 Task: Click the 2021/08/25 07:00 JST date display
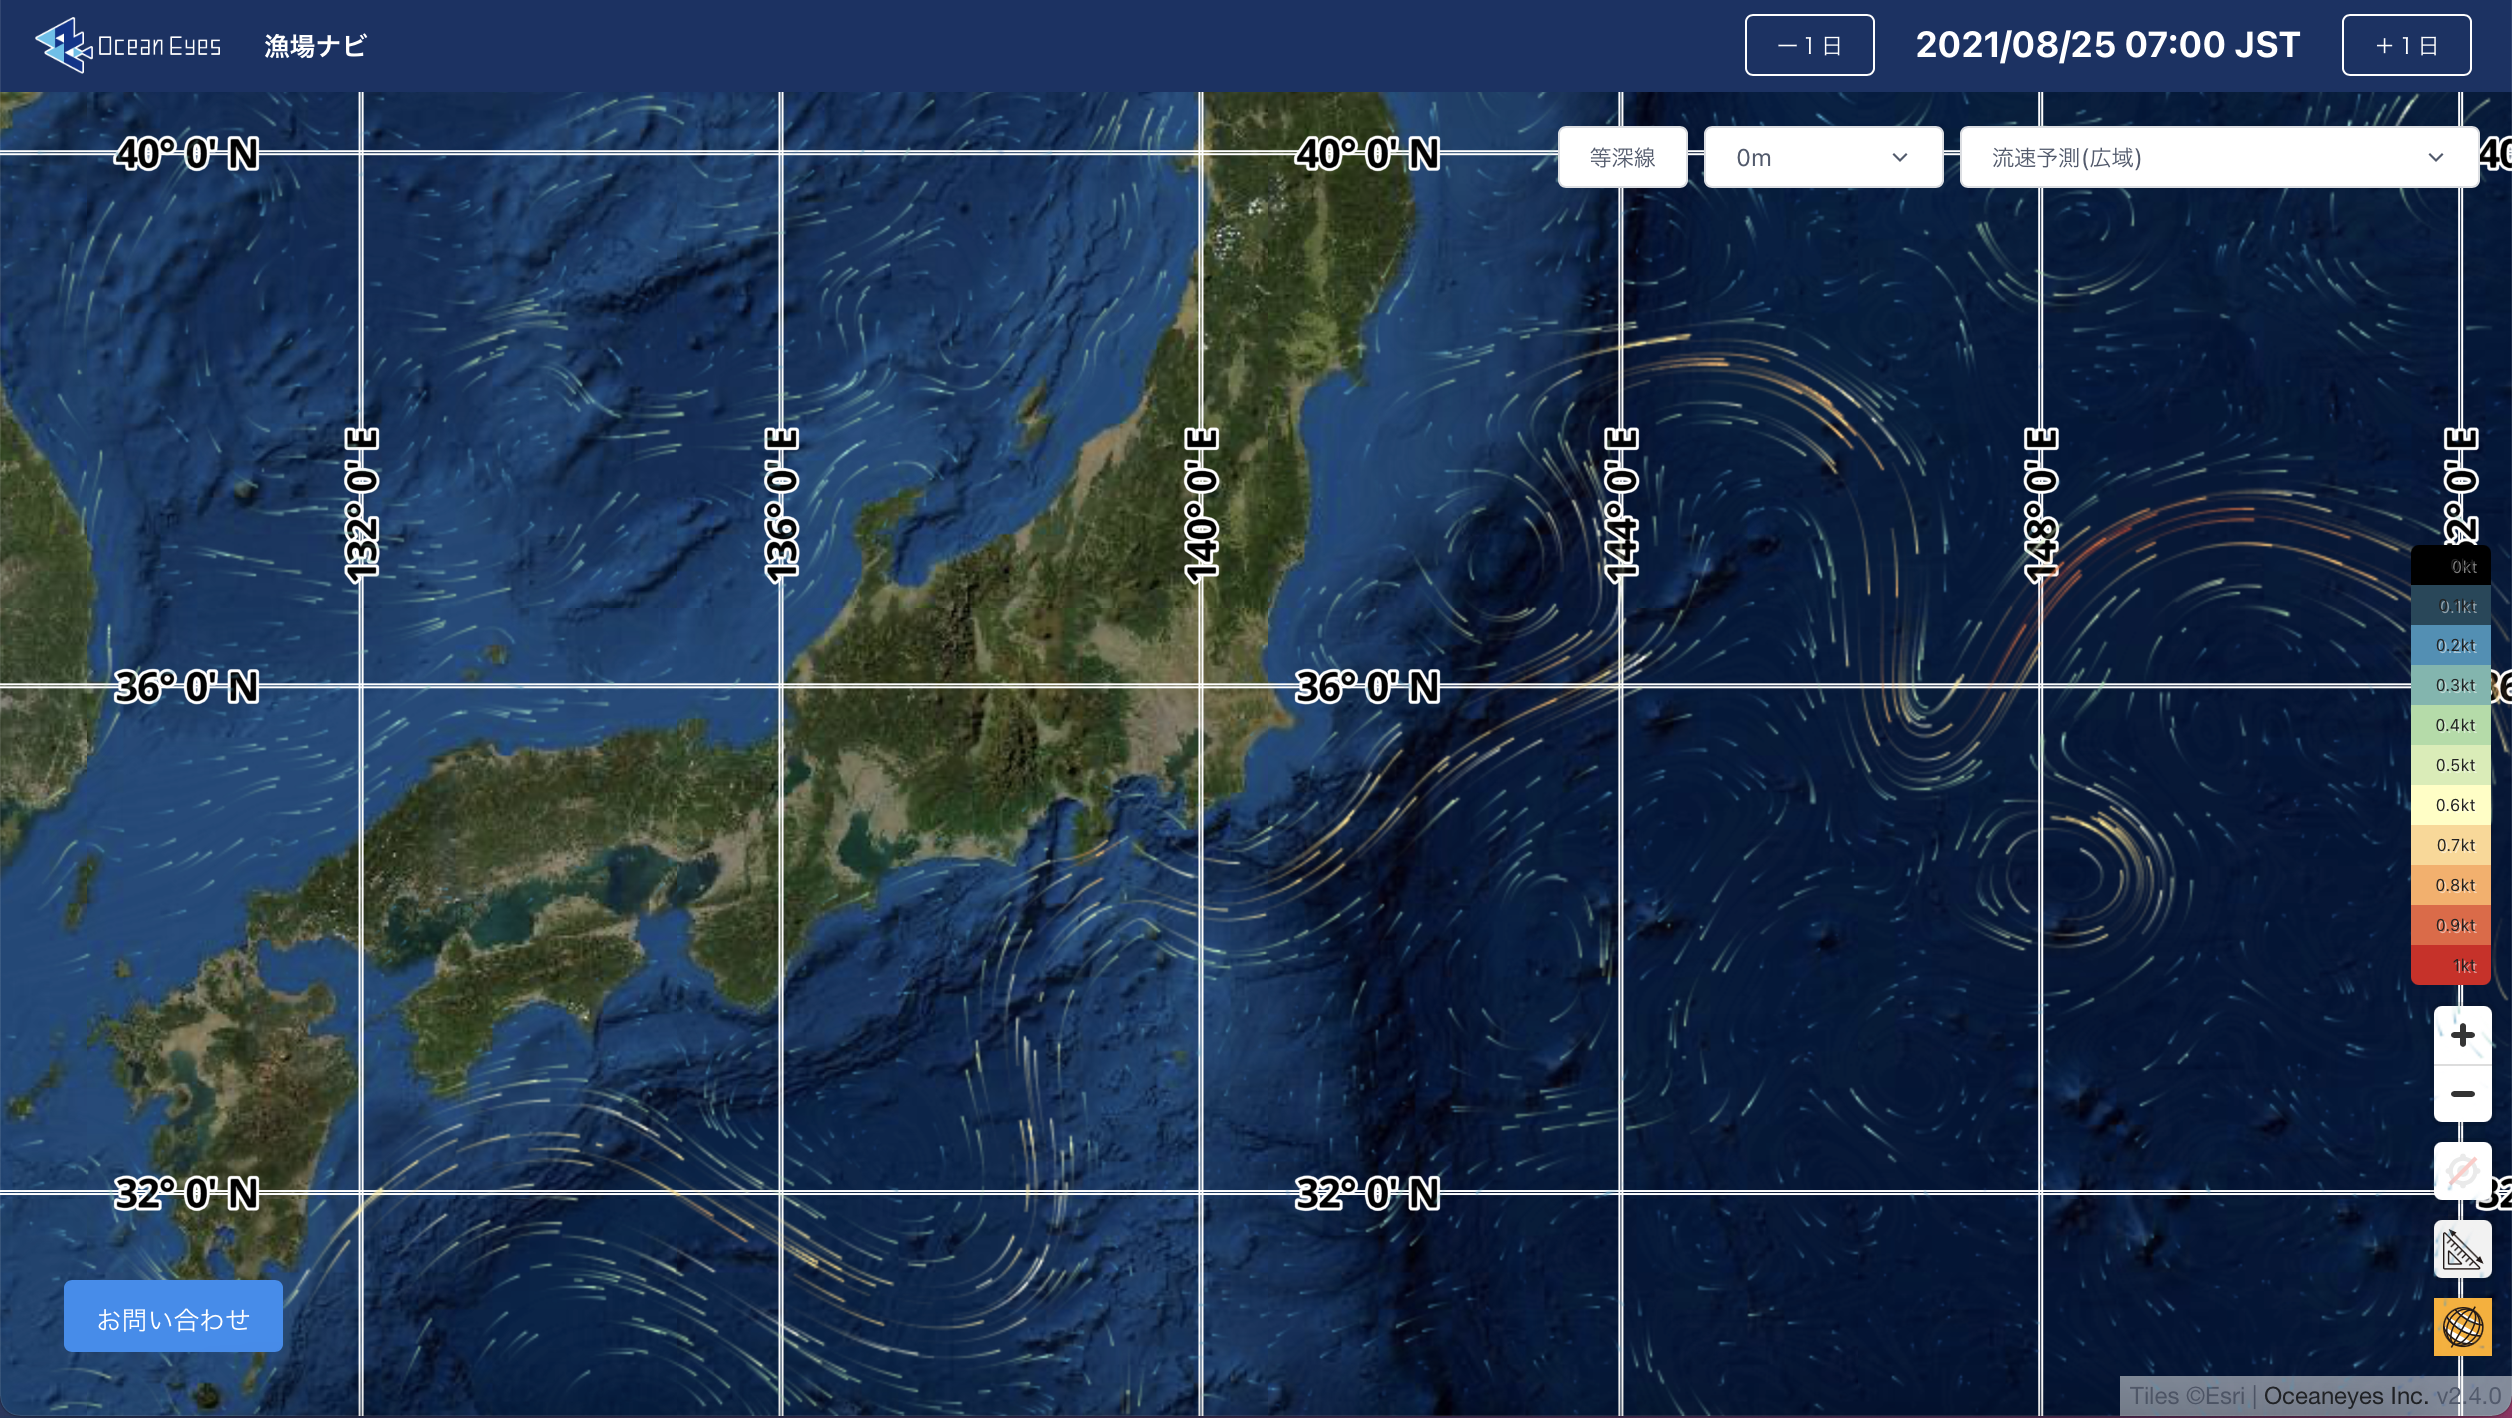coord(2107,45)
